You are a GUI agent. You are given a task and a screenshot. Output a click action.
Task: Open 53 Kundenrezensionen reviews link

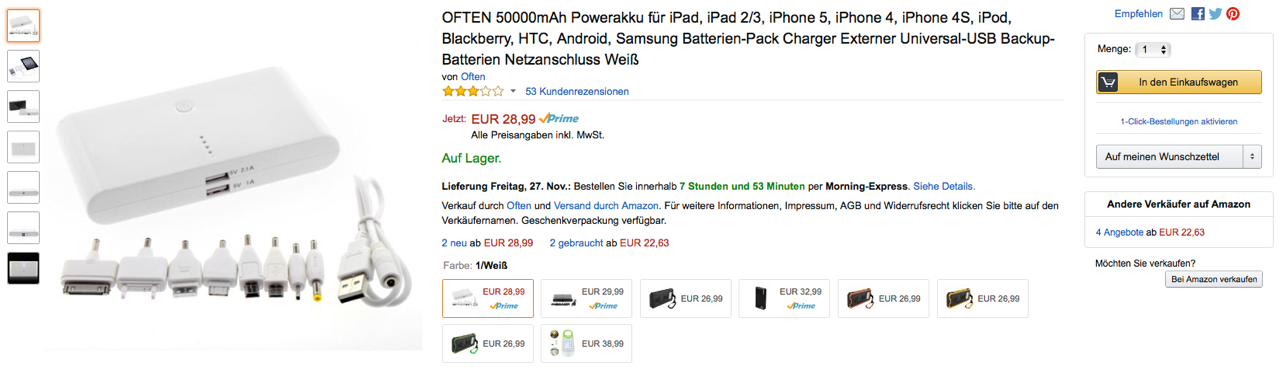(577, 91)
